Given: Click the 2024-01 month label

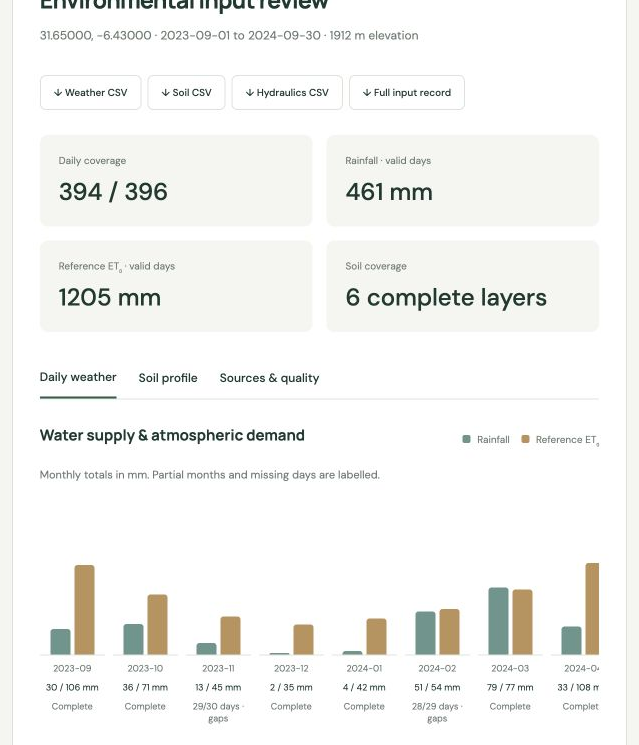Looking at the screenshot, I should coord(364,669).
